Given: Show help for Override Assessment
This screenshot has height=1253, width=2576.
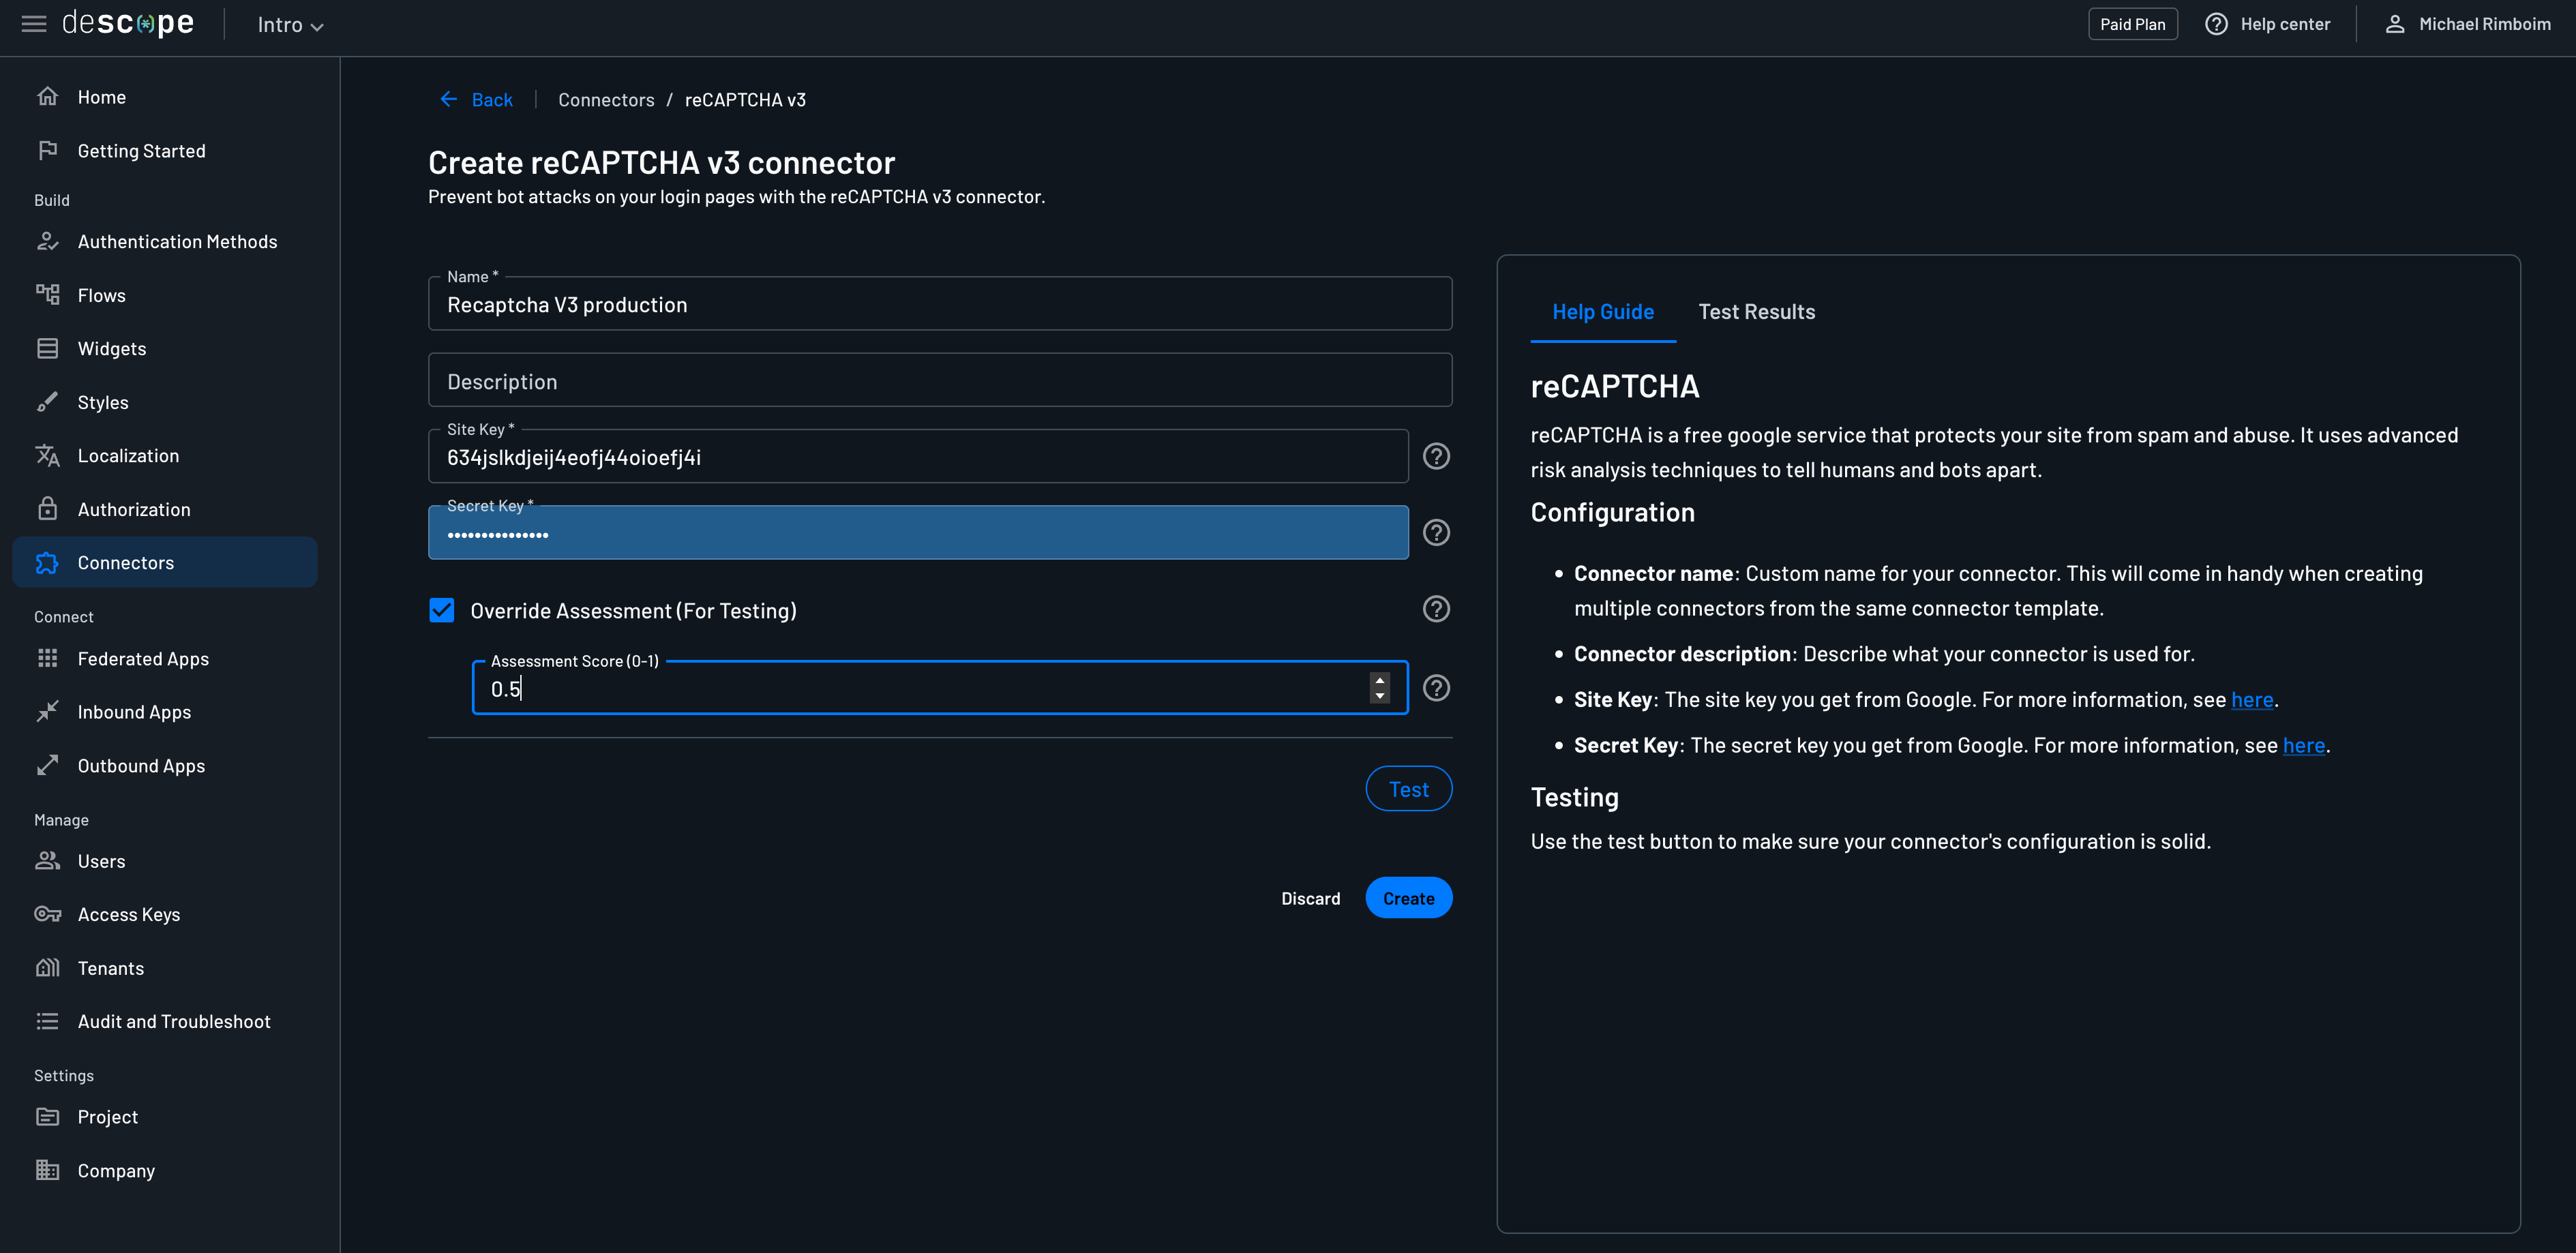Looking at the screenshot, I should coord(1436,609).
